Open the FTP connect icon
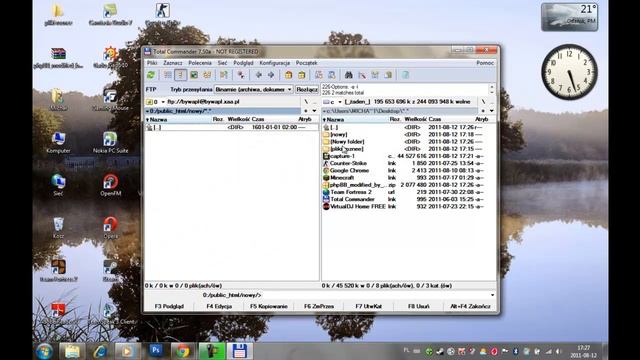640x360 pixels. [319, 75]
